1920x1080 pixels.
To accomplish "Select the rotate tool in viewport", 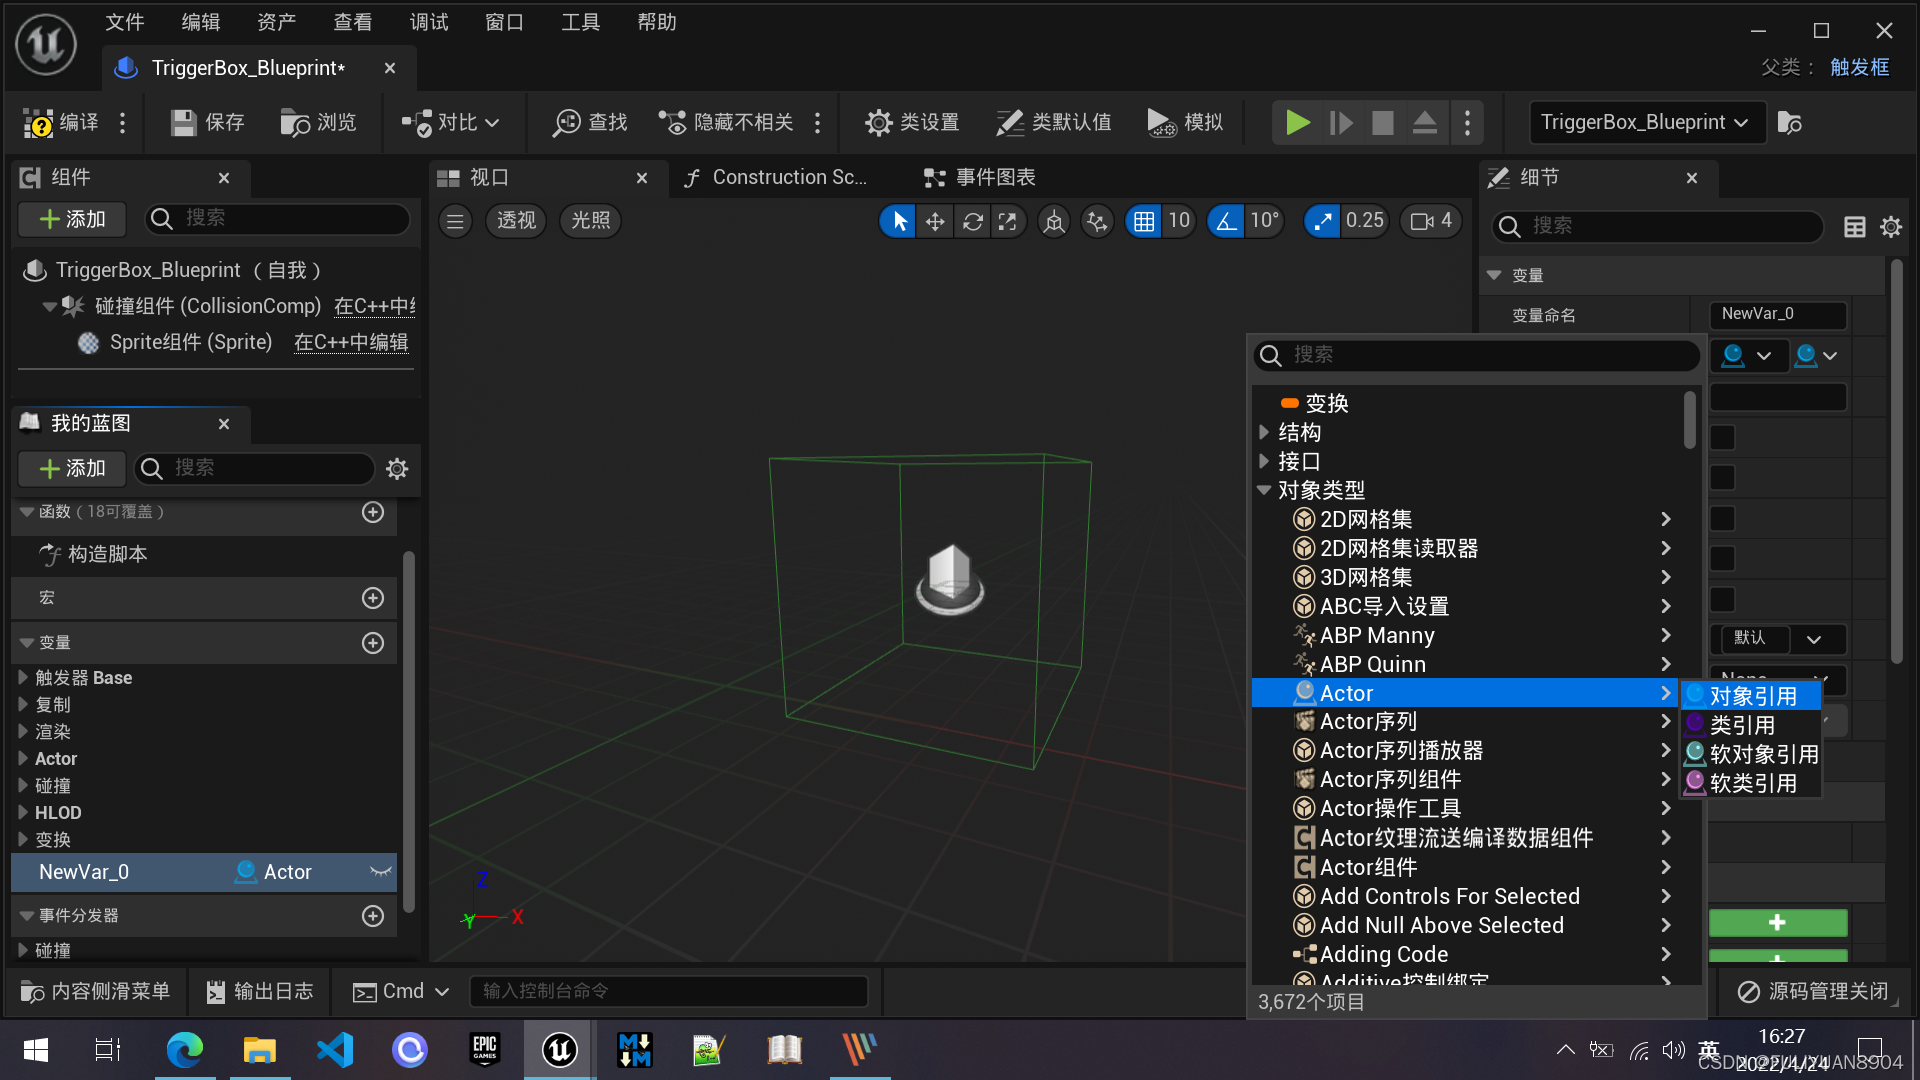I will (x=972, y=221).
